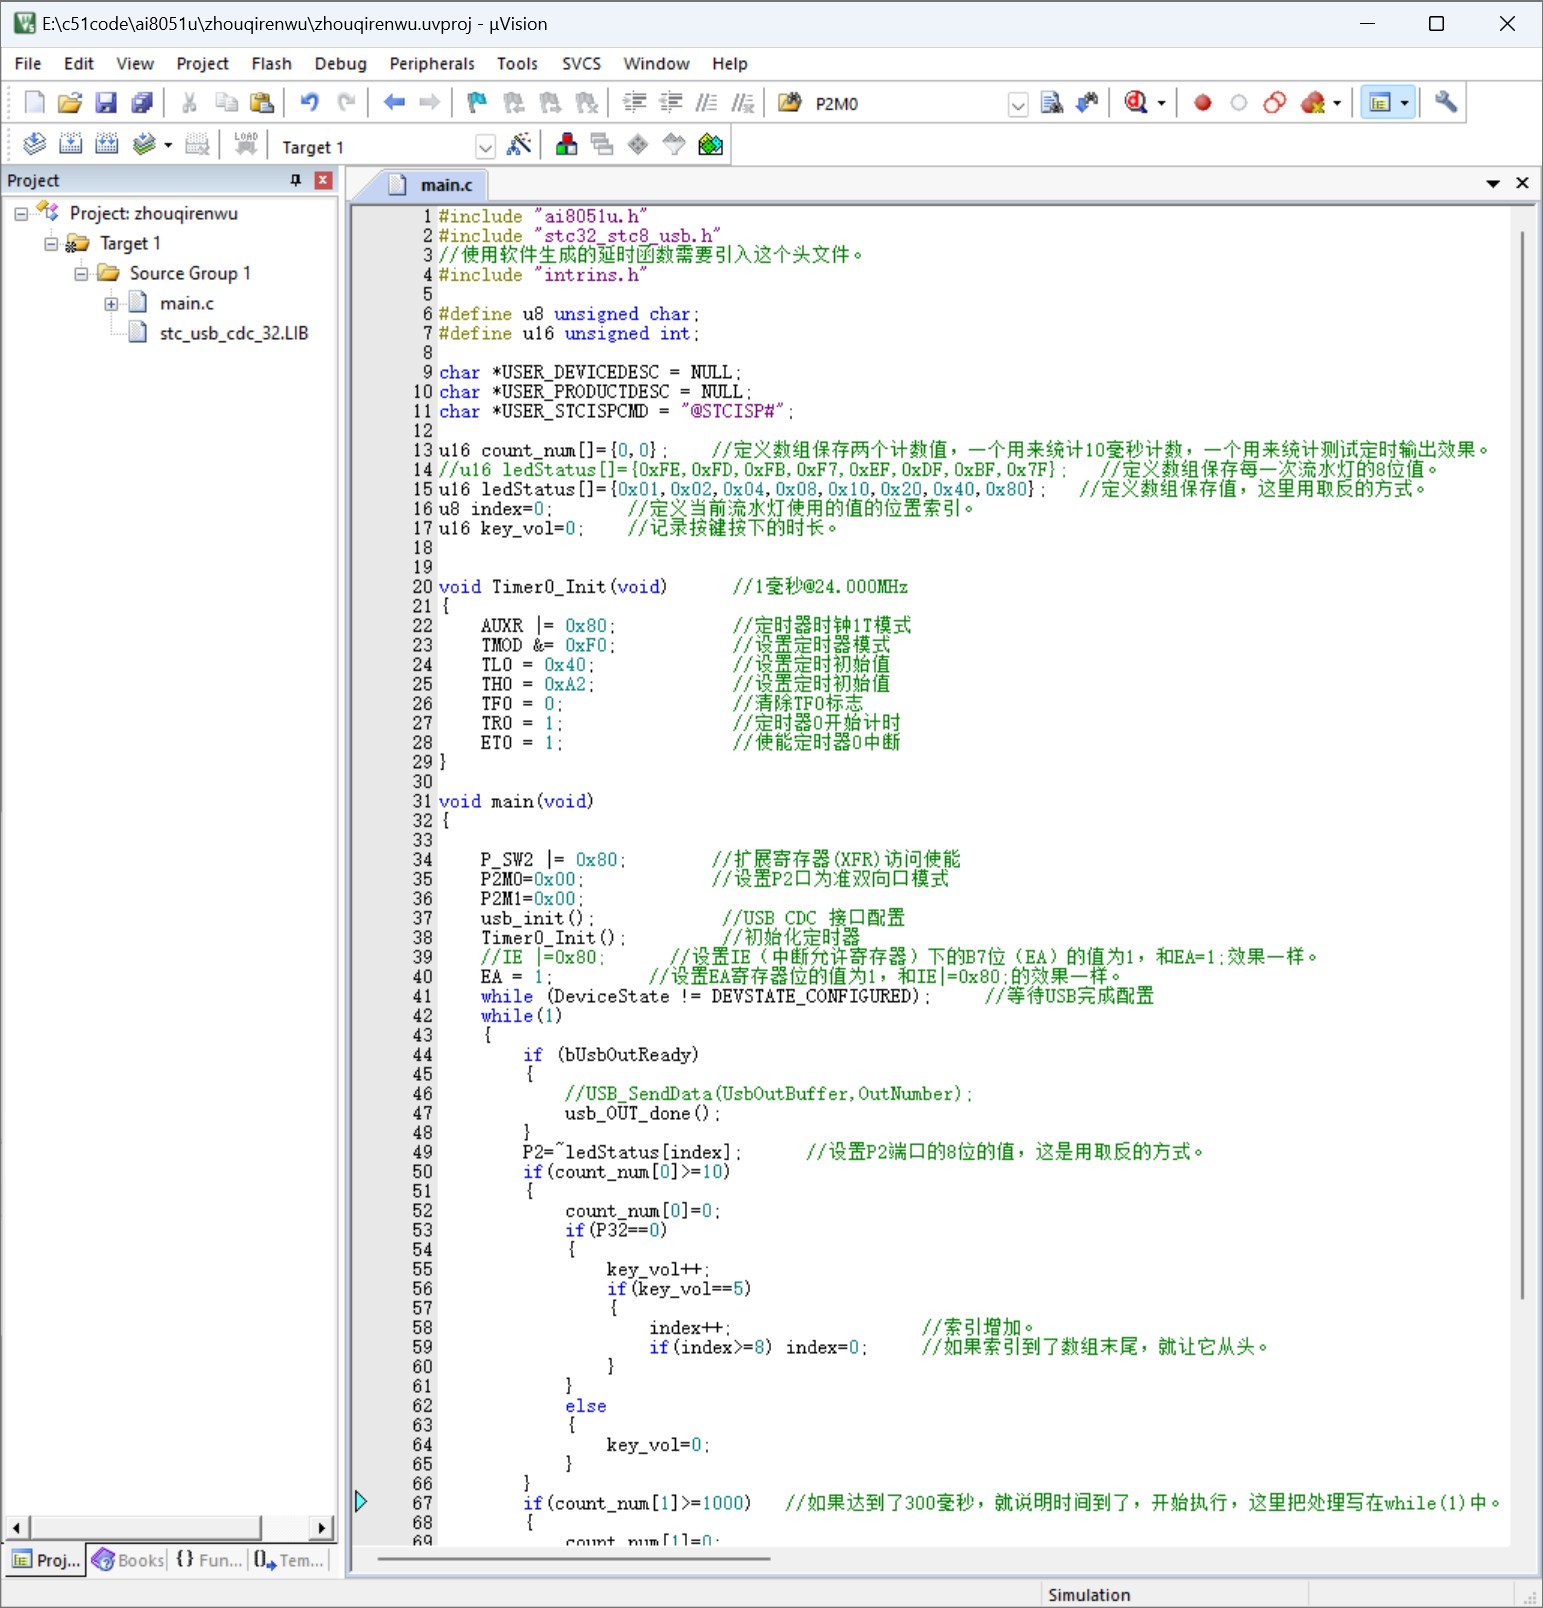Start the debug session with the magnifier d icon
This screenshot has width=1543, height=1608.
pos(1135,103)
